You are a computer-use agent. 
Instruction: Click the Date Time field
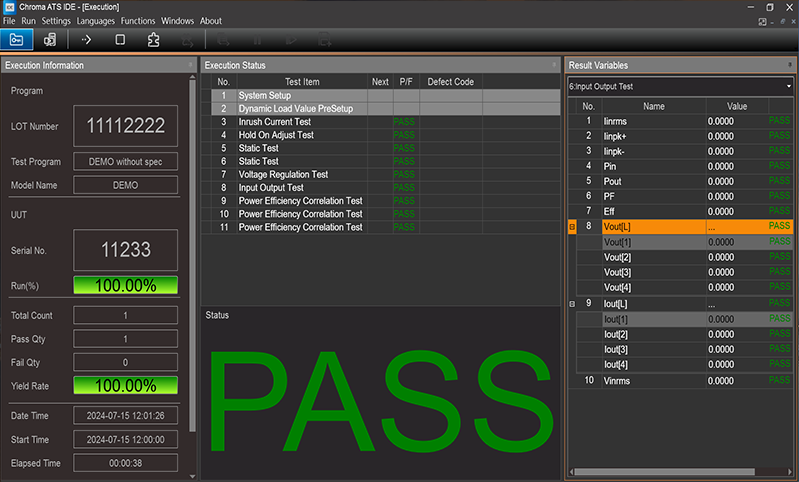(125, 416)
